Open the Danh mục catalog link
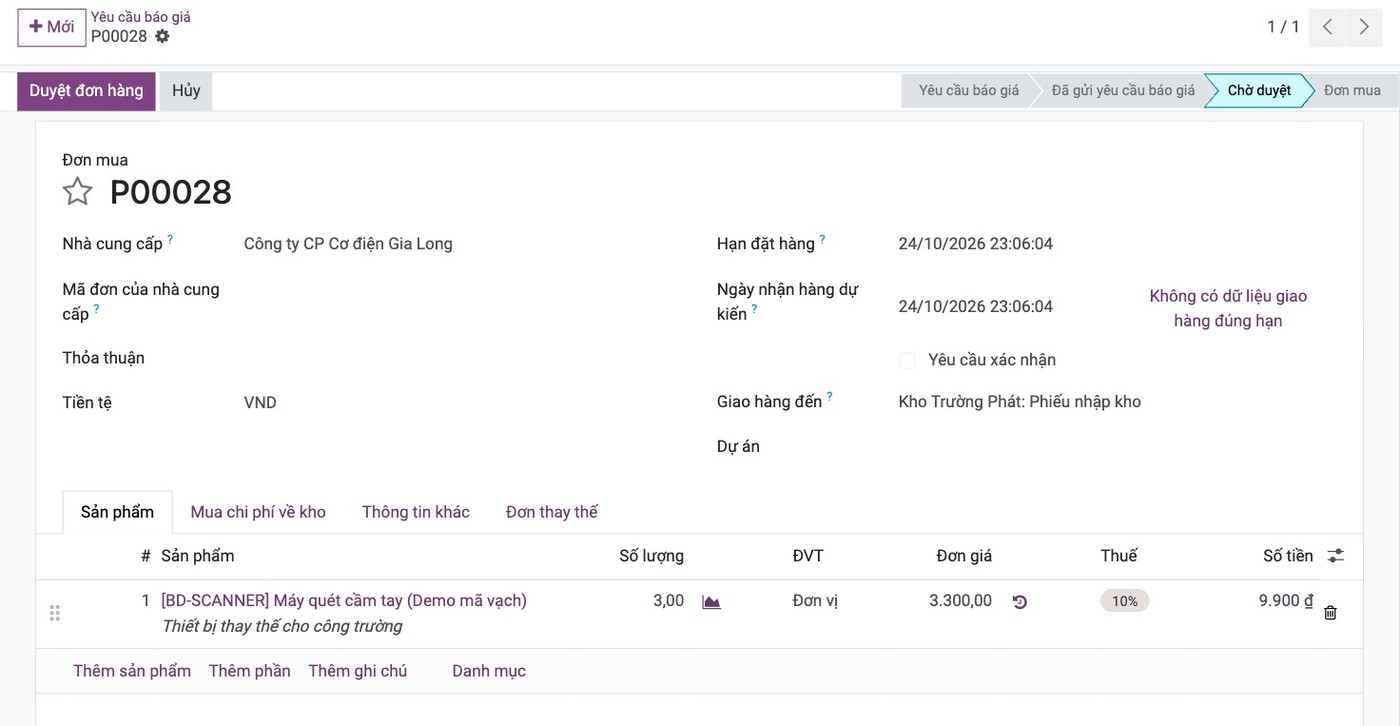The width and height of the screenshot is (1400, 726). (x=489, y=671)
